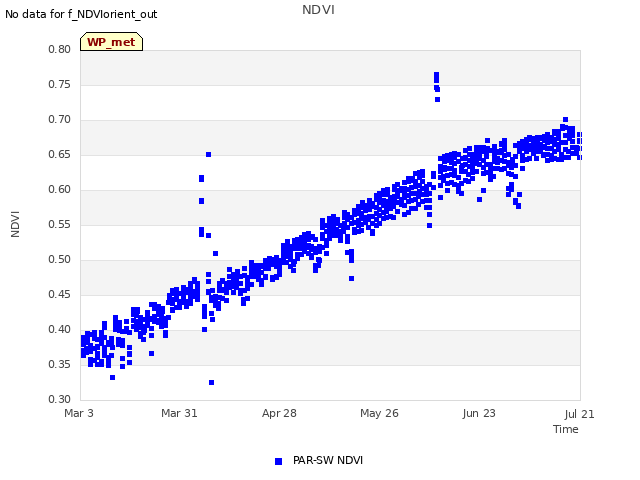640x480 pixels.
Task: Click the lowest outlier point near 0.325
Action: coord(211,382)
